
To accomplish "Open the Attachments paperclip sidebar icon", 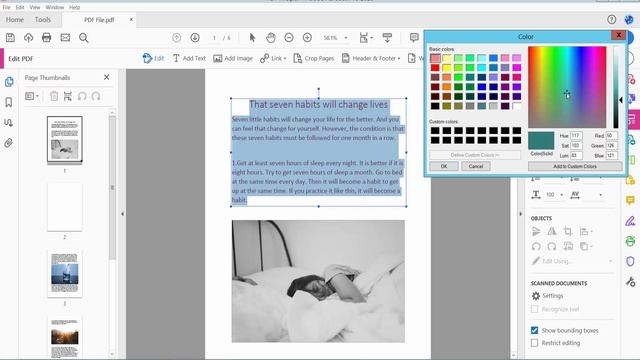I will coord(9,143).
